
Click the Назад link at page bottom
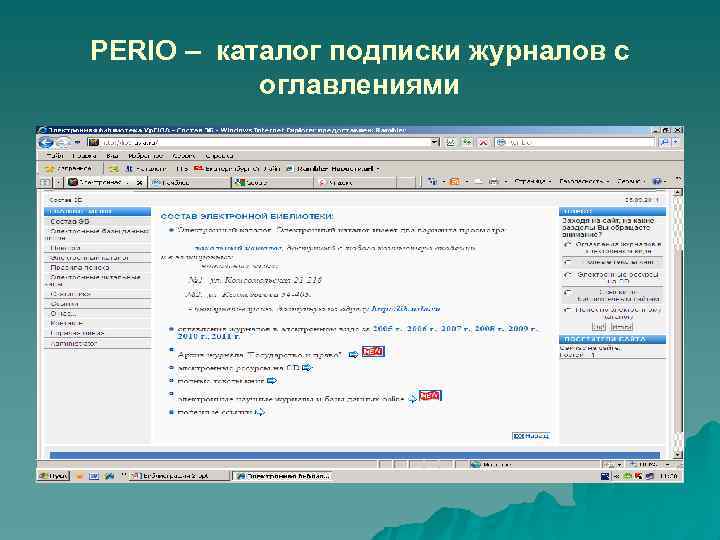point(531,436)
